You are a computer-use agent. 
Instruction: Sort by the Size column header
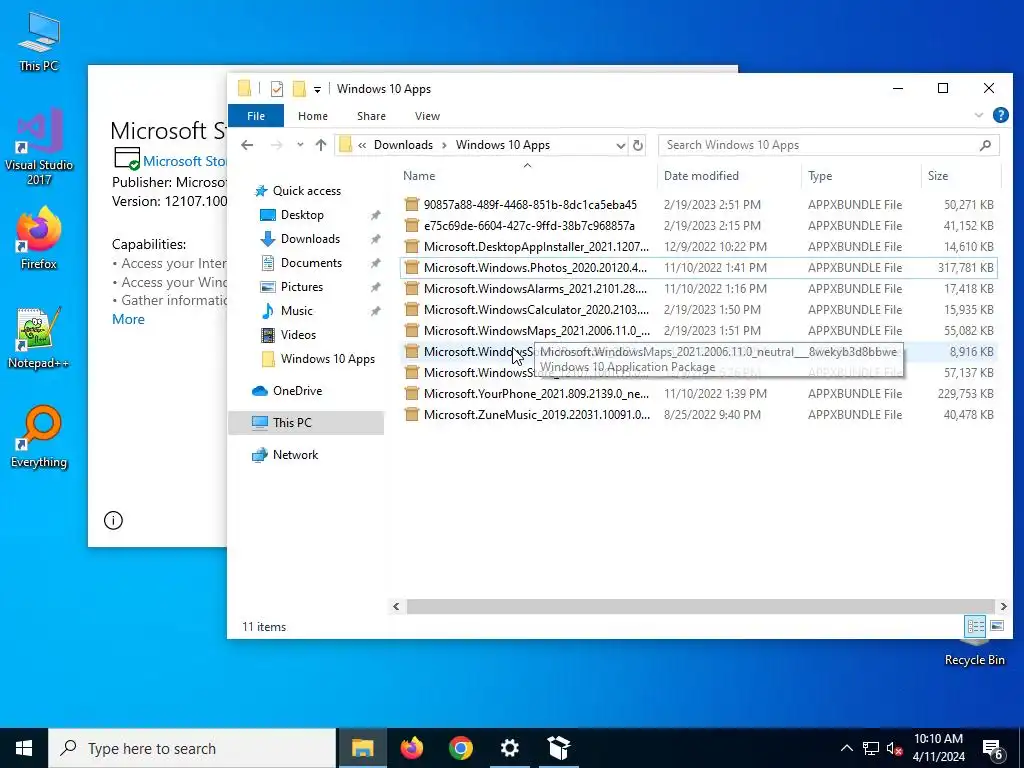(x=961, y=176)
